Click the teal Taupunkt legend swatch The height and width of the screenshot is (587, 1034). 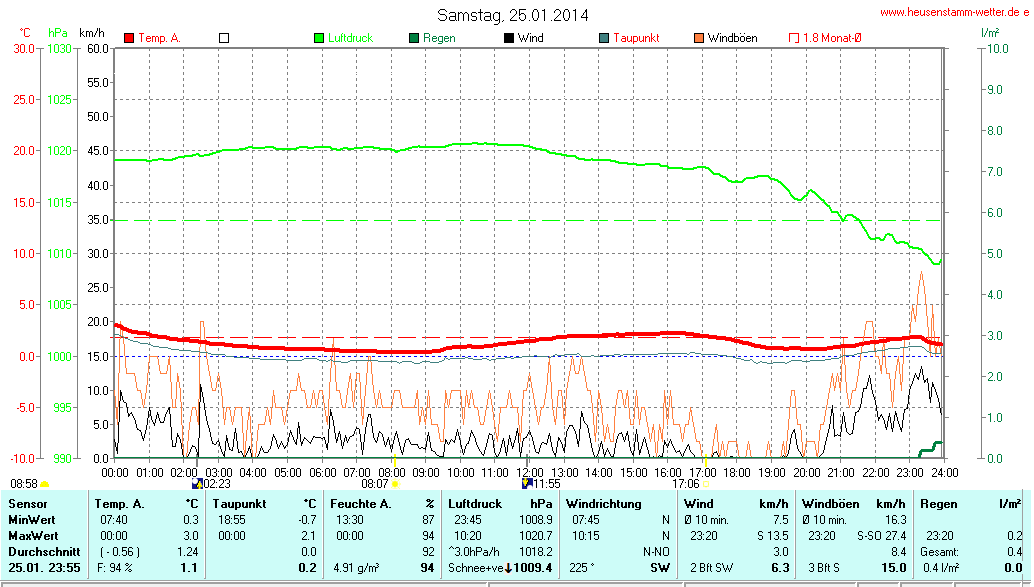[604, 38]
